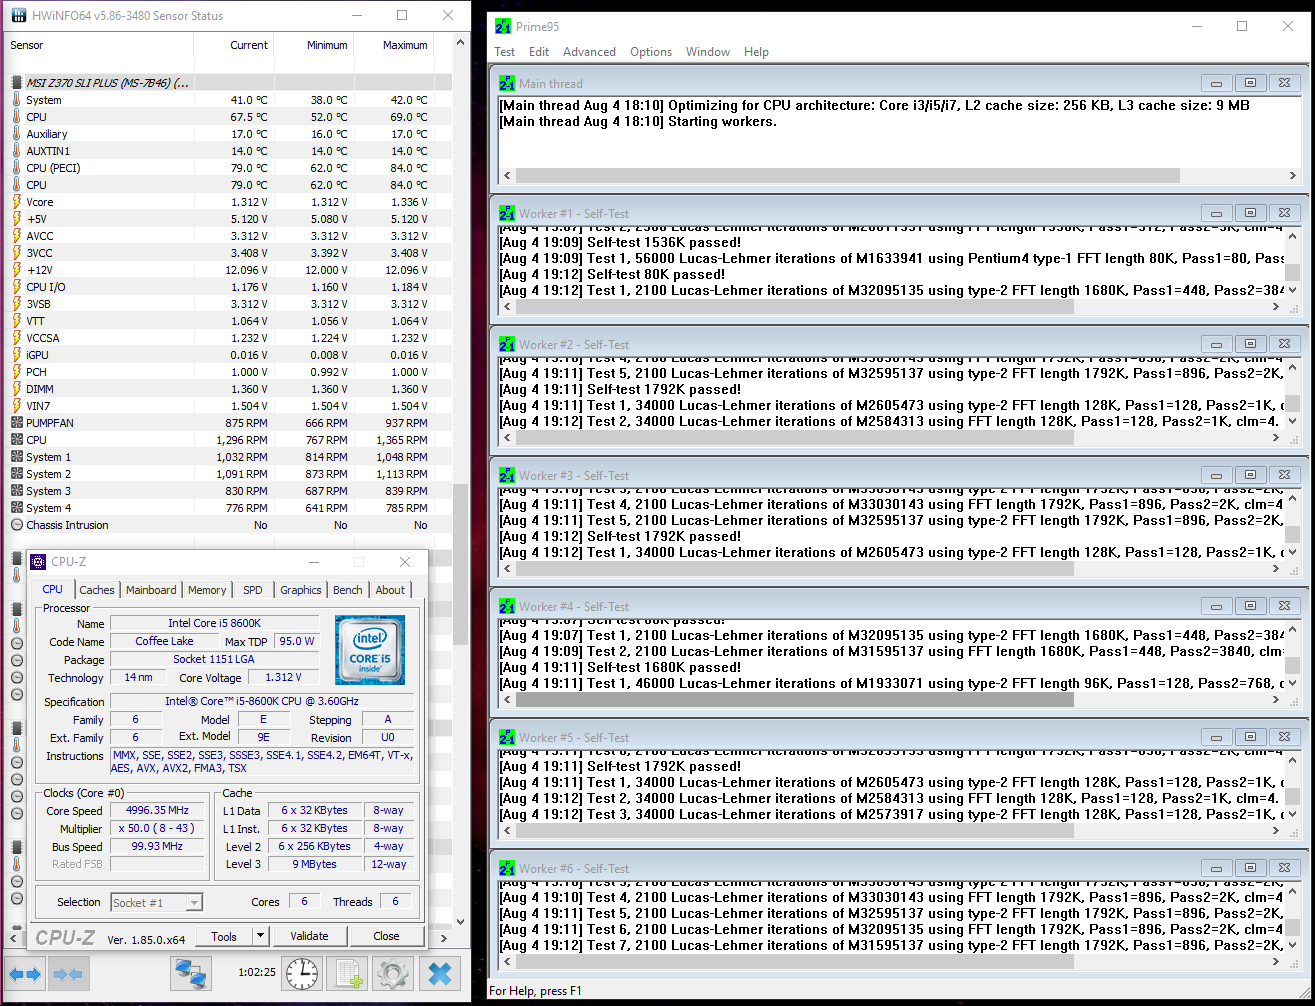
Task: Click the Core Speed 4996.35 MHz field
Action: click(x=157, y=811)
